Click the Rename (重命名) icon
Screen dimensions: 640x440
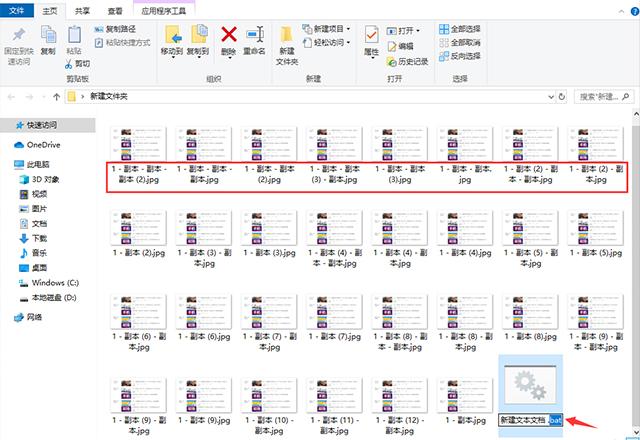click(x=255, y=35)
